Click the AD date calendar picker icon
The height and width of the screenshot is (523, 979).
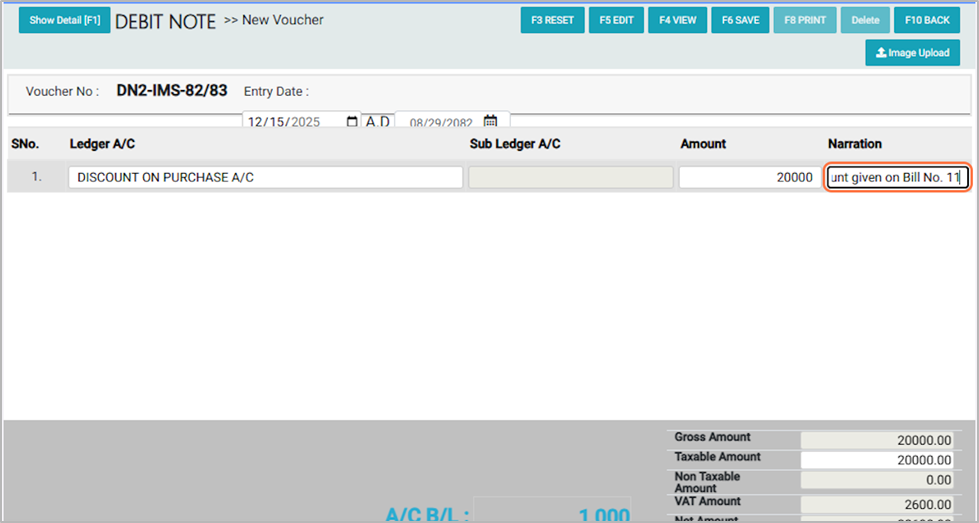pyautogui.click(x=351, y=122)
